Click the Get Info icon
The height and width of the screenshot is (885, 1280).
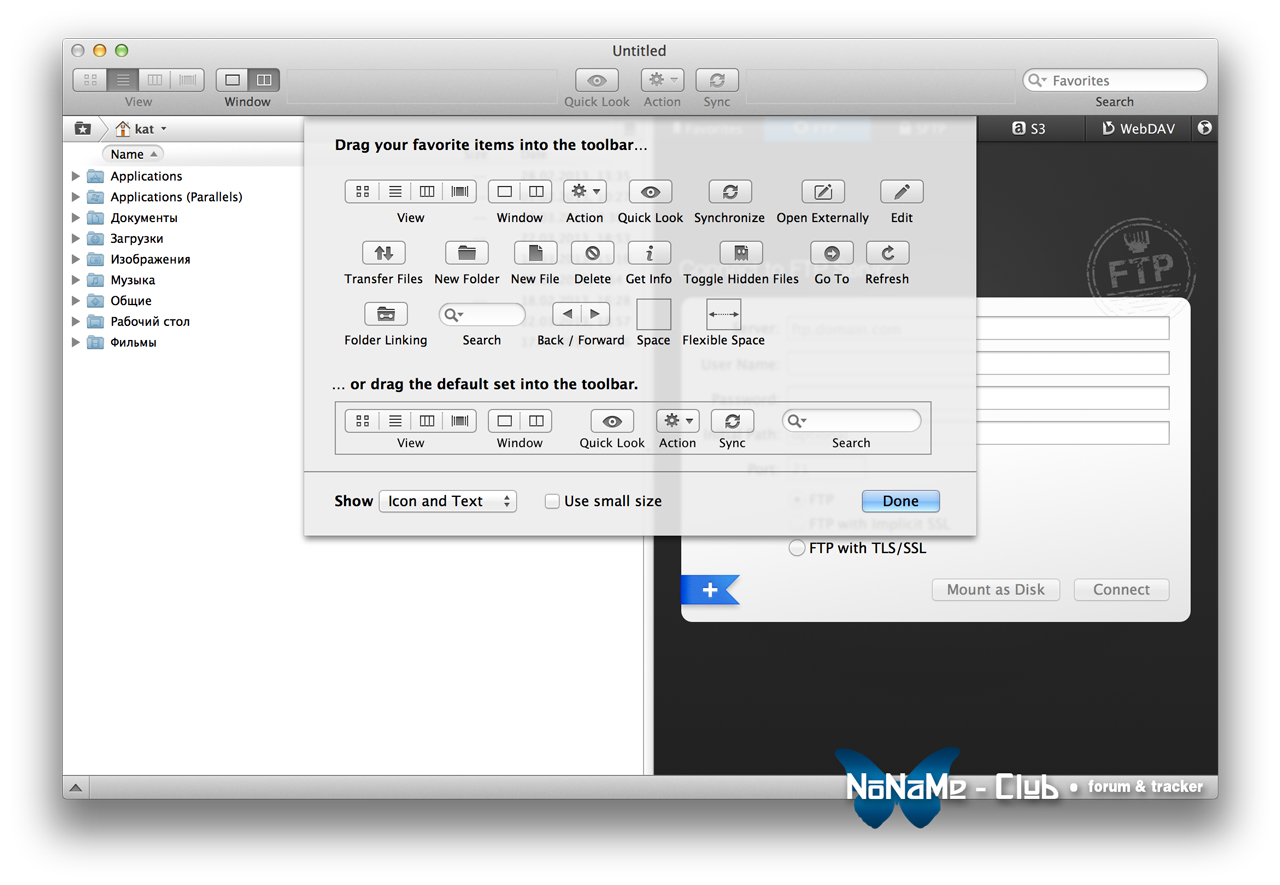tap(648, 253)
